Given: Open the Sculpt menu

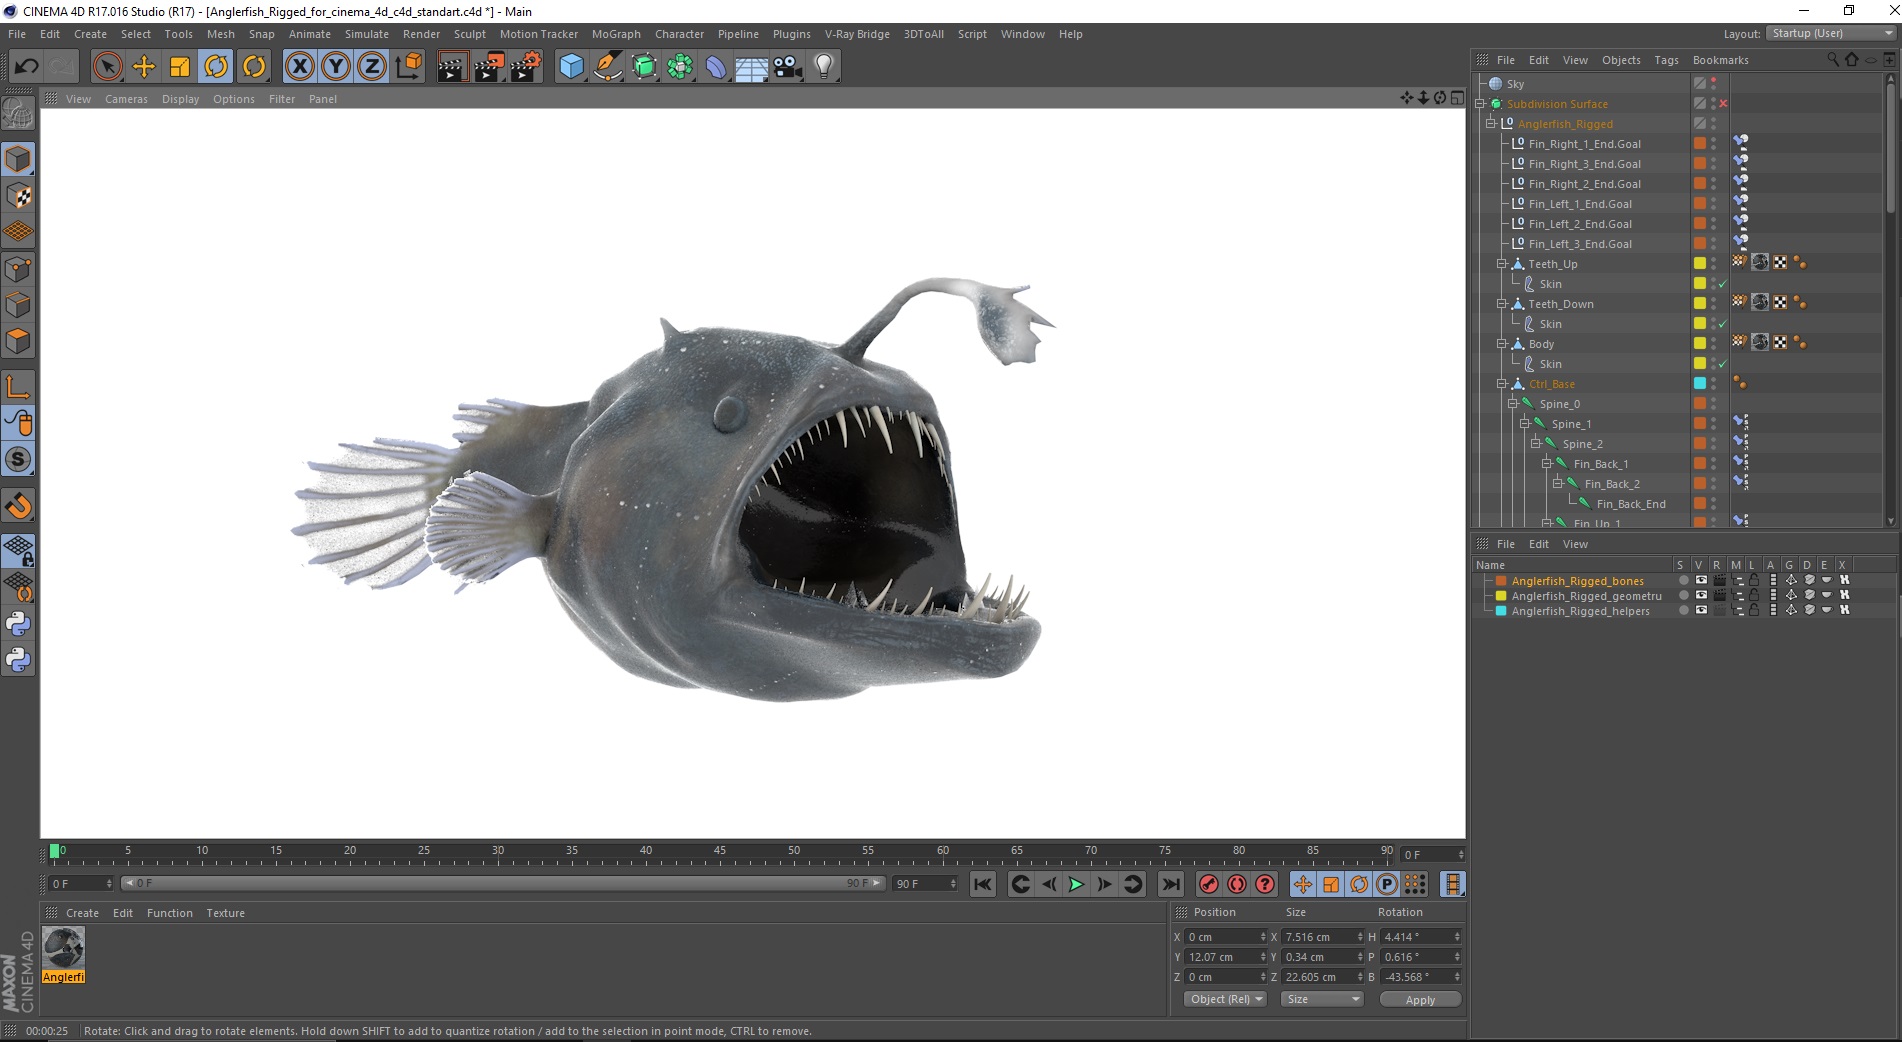Looking at the screenshot, I should 469,34.
